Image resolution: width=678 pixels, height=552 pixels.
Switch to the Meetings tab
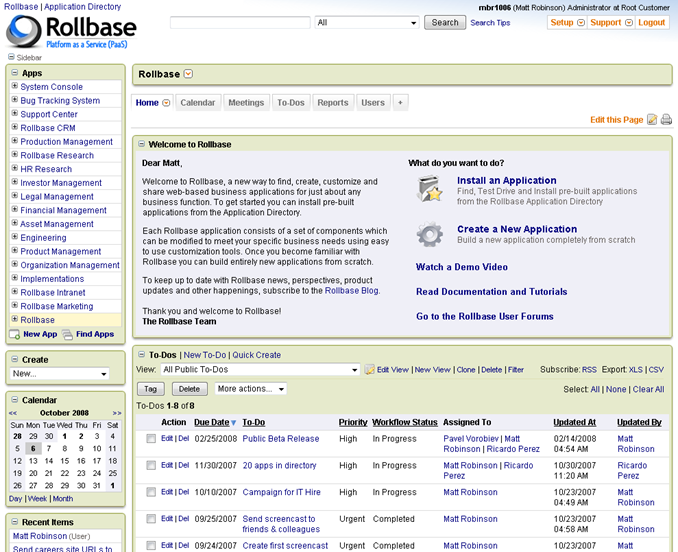(246, 103)
